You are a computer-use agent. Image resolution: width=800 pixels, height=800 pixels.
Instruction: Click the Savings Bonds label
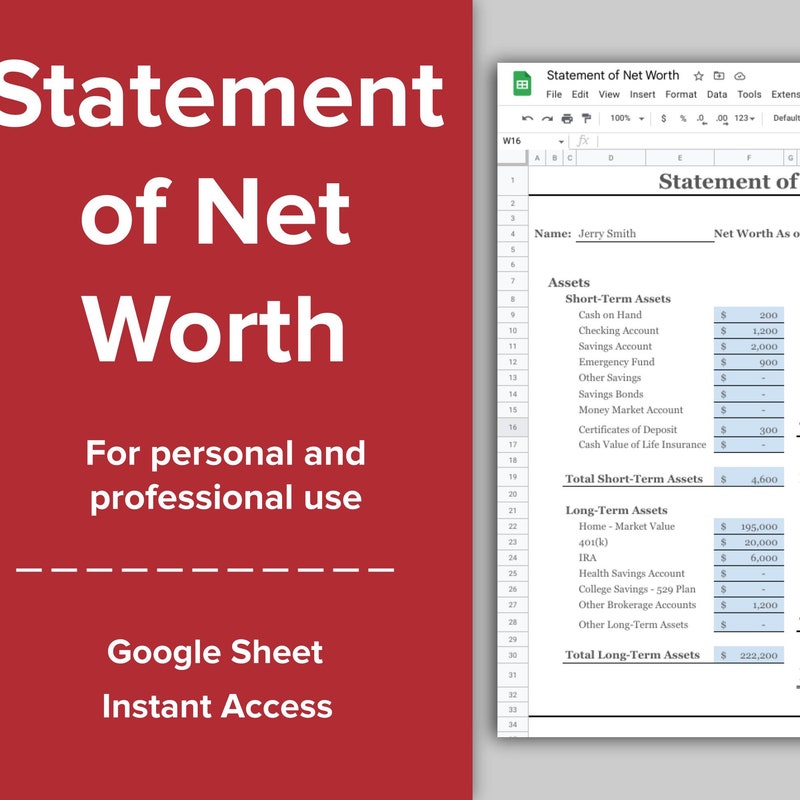click(x=611, y=394)
